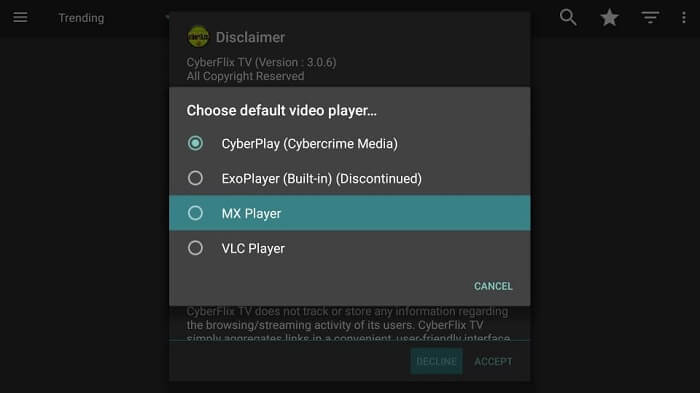This screenshot has width=700, height=393.
Task: Choose the MX Player radio button
Action: point(195,213)
